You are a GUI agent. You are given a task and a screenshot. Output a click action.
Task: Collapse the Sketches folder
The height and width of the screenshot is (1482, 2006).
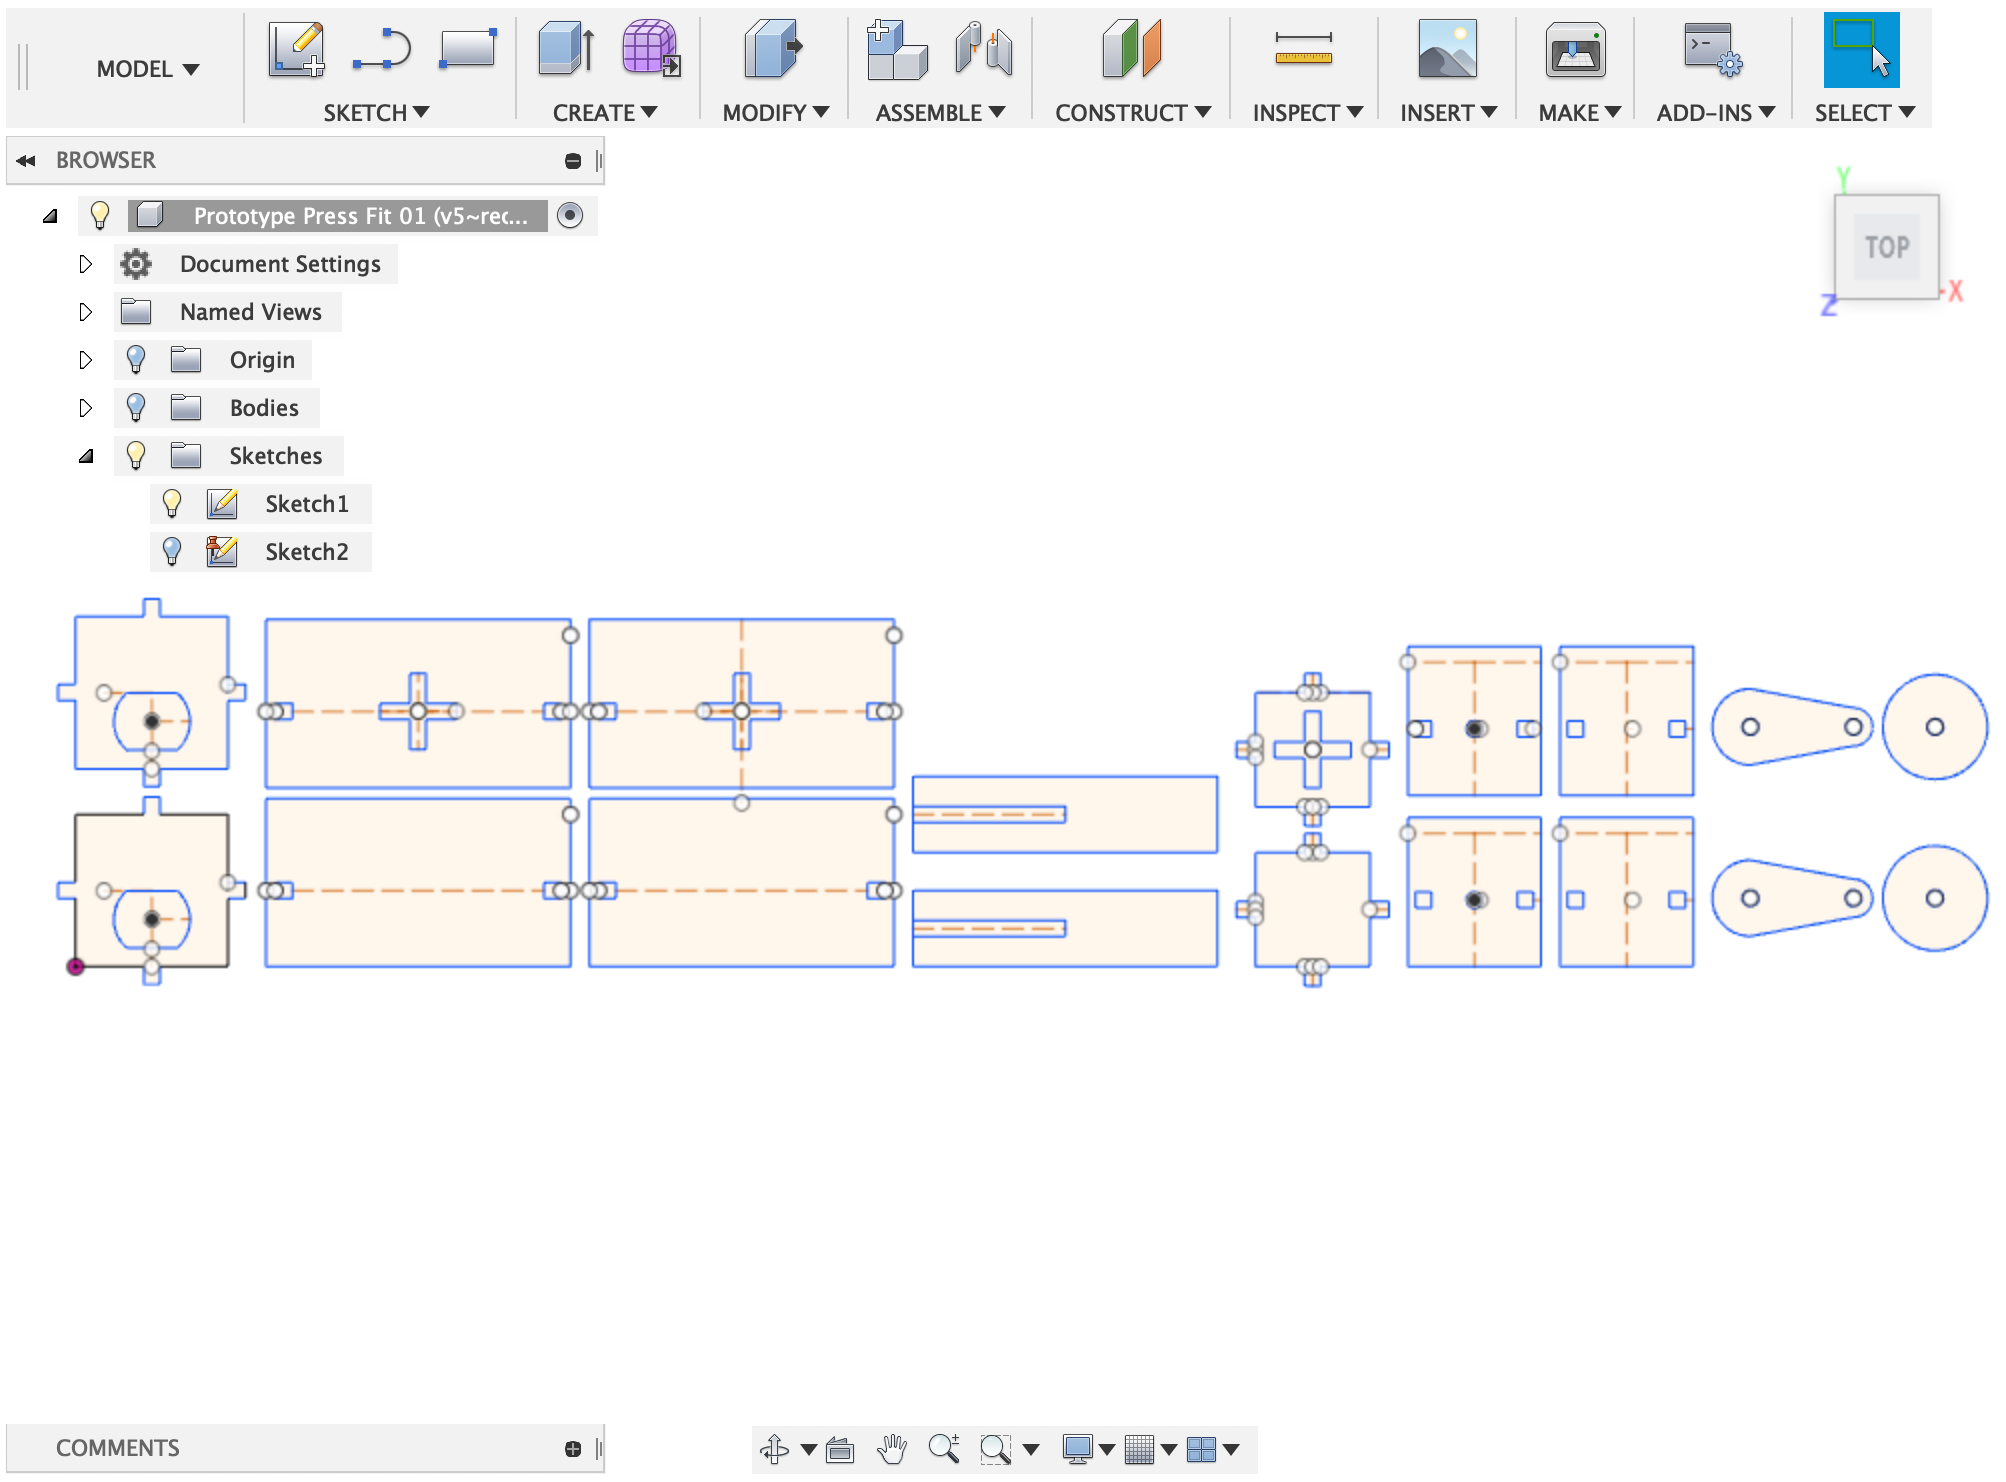[x=86, y=456]
